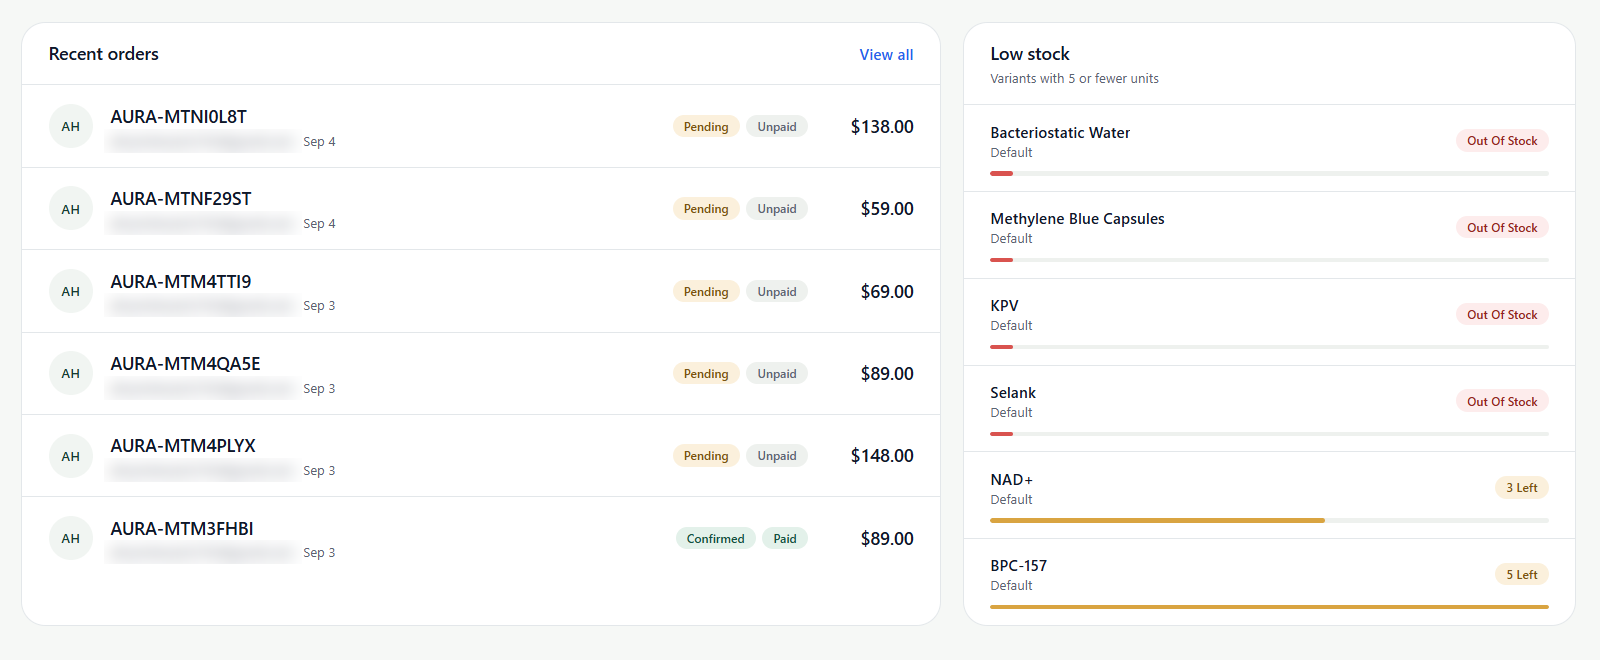Click Pending badge on order AURA-MTM4QA5E
This screenshot has width=1600, height=660.
(706, 373)
